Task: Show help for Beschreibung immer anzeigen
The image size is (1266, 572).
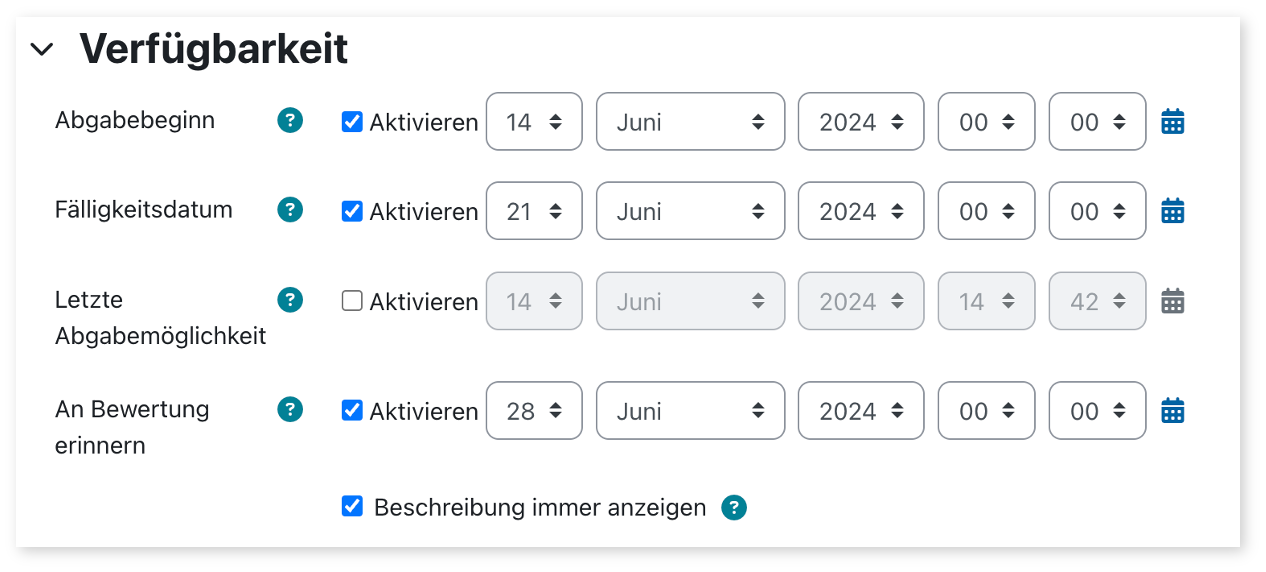Action: [734, 508]
